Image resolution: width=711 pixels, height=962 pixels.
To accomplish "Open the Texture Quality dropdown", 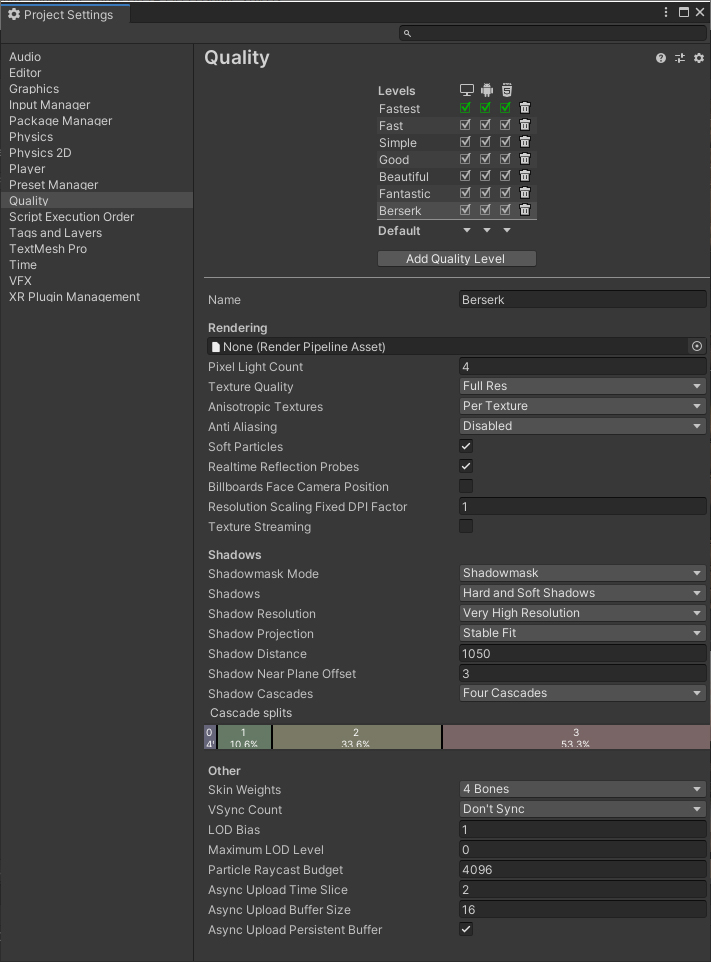I will (582, 386).
